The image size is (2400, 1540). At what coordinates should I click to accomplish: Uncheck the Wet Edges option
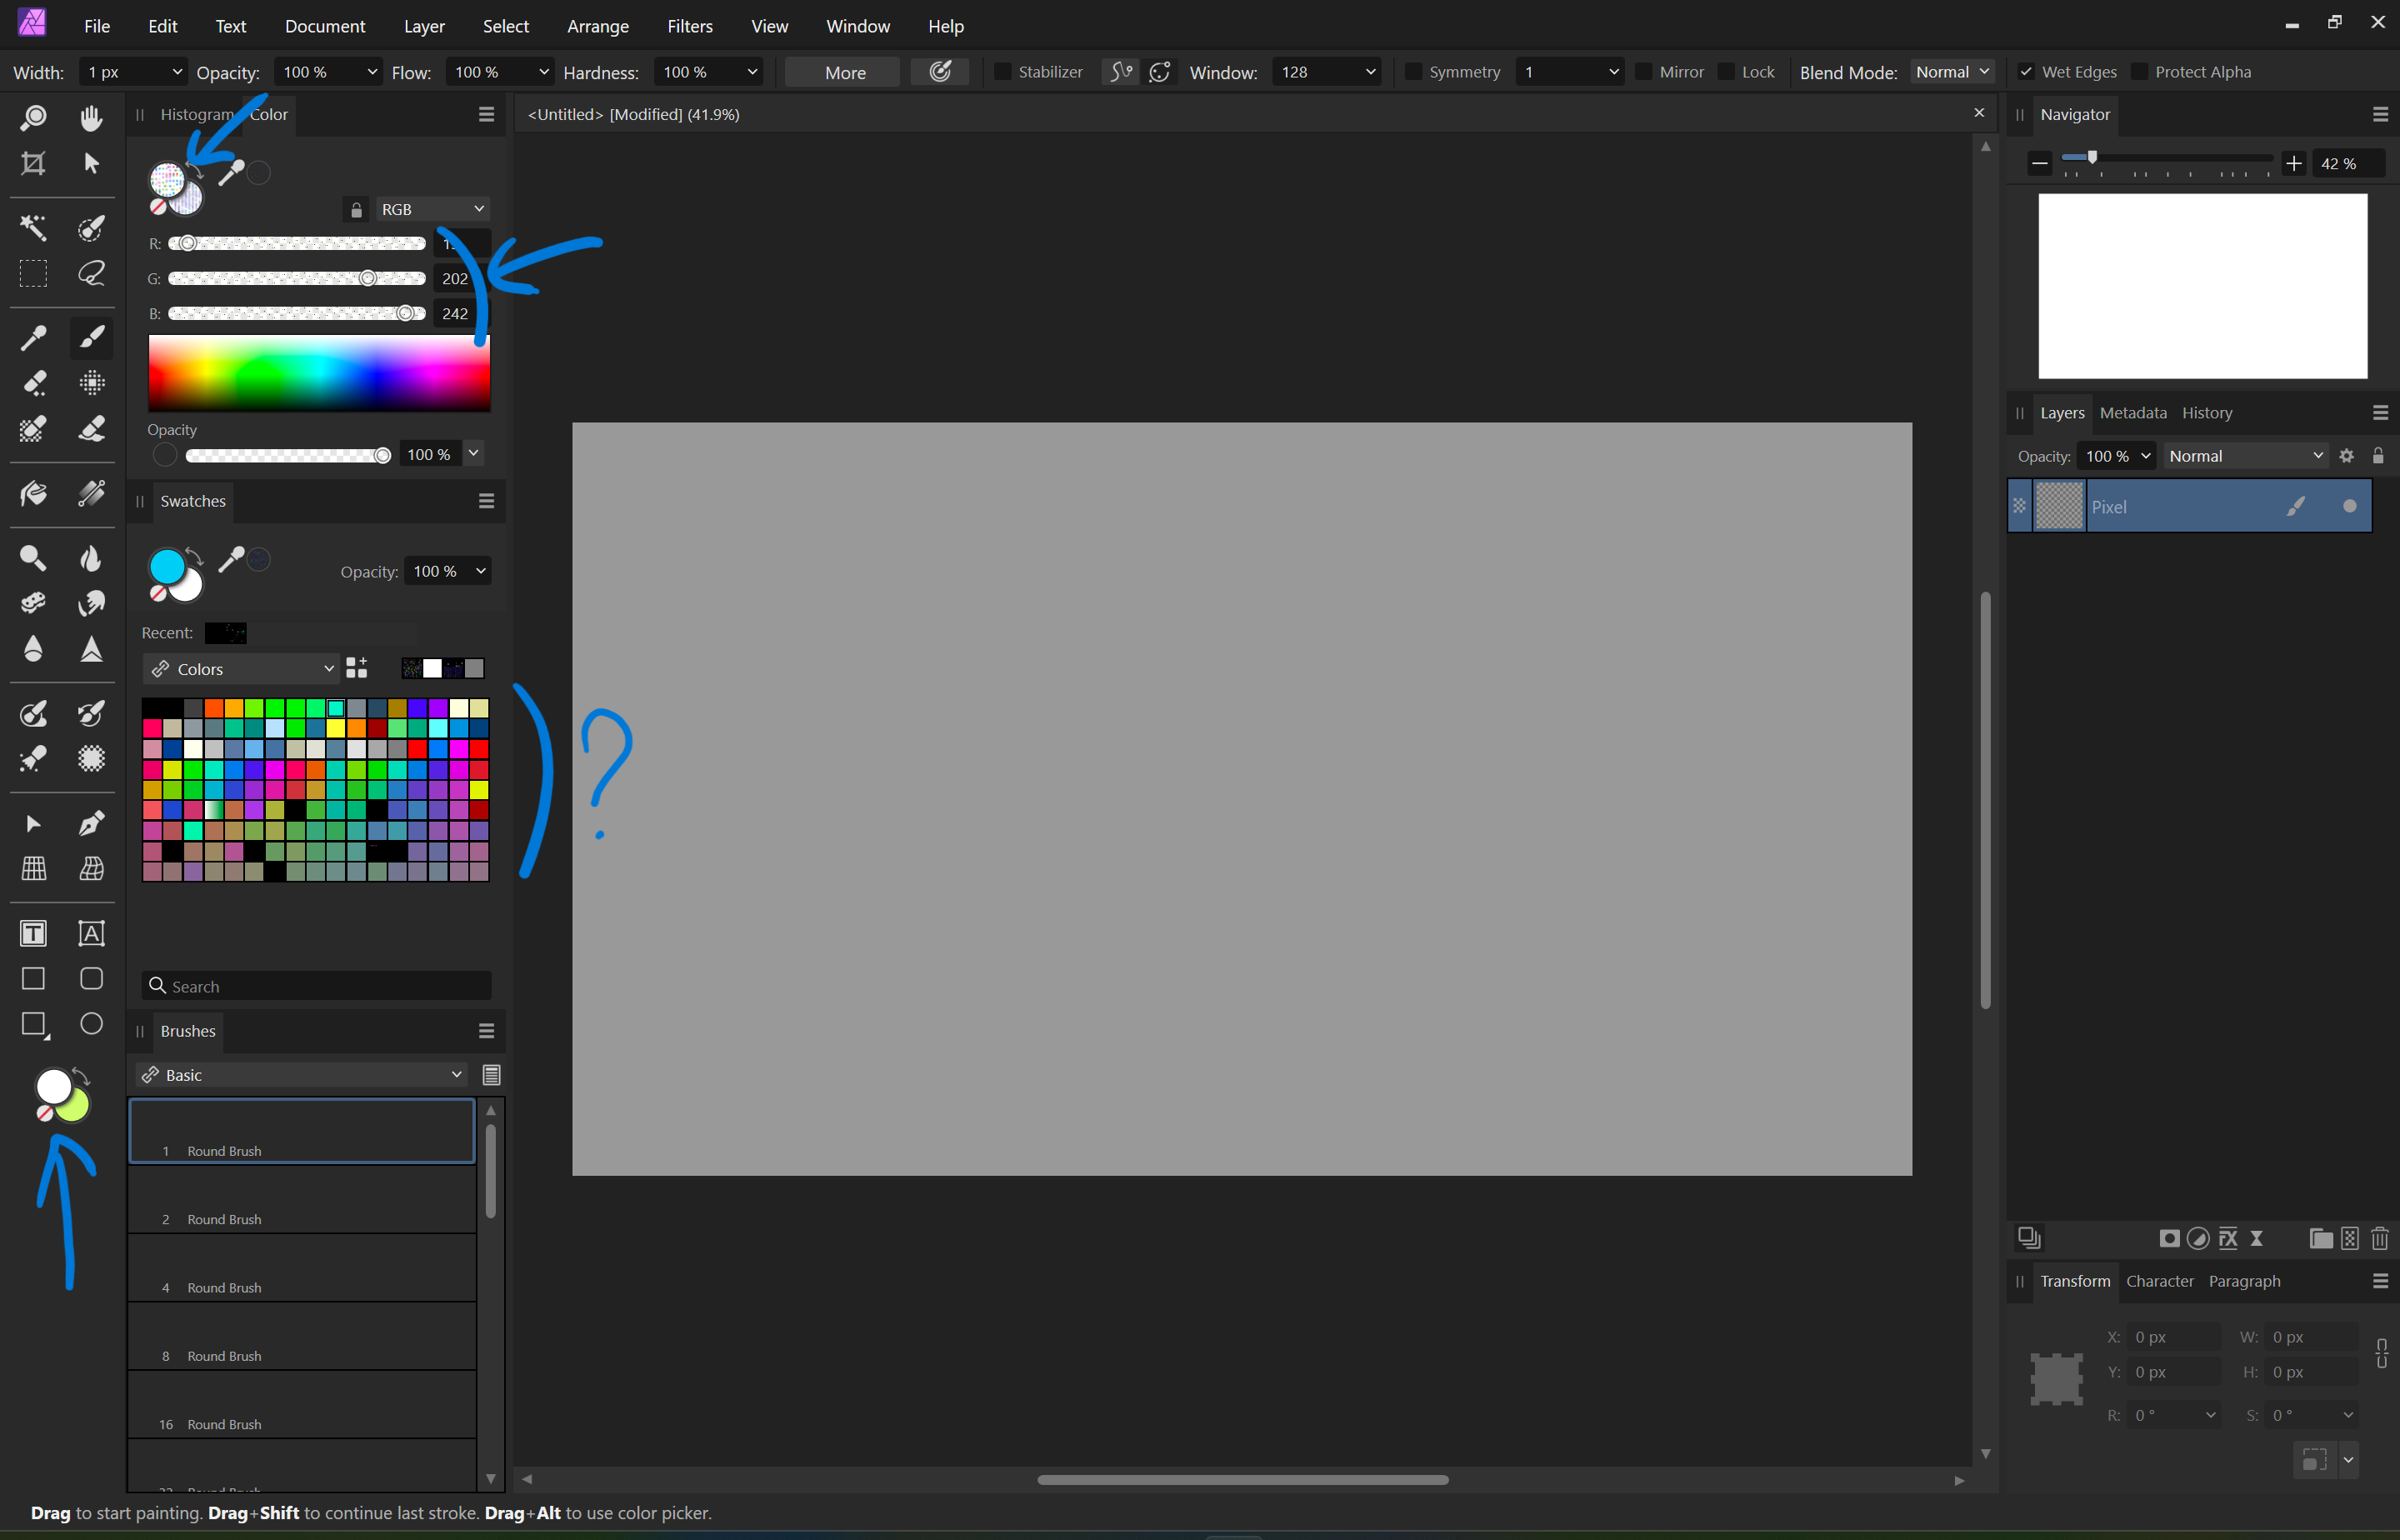coord(2025,72)
